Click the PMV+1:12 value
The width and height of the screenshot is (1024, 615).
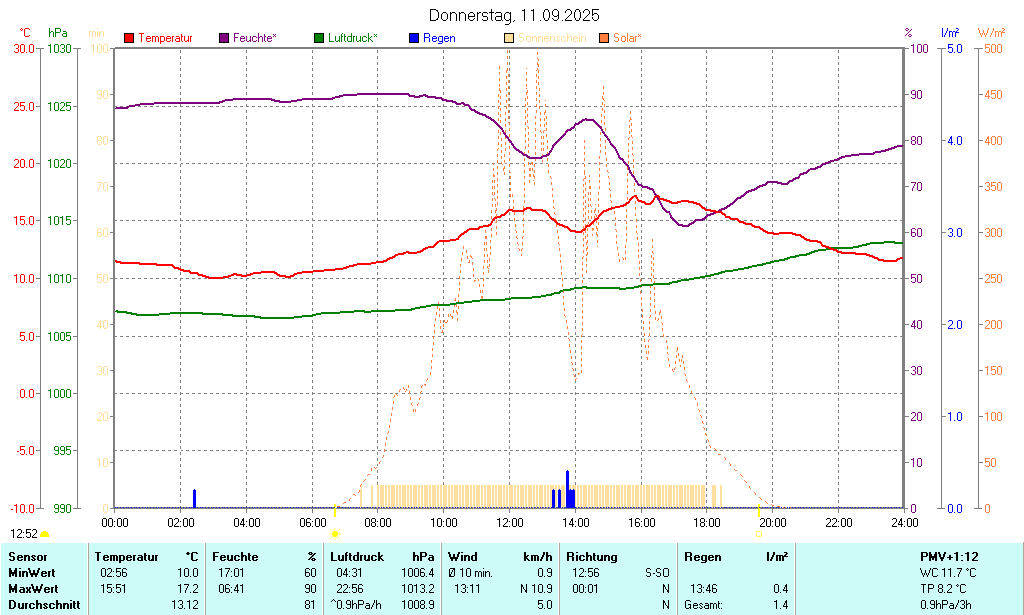coord(949,557)
